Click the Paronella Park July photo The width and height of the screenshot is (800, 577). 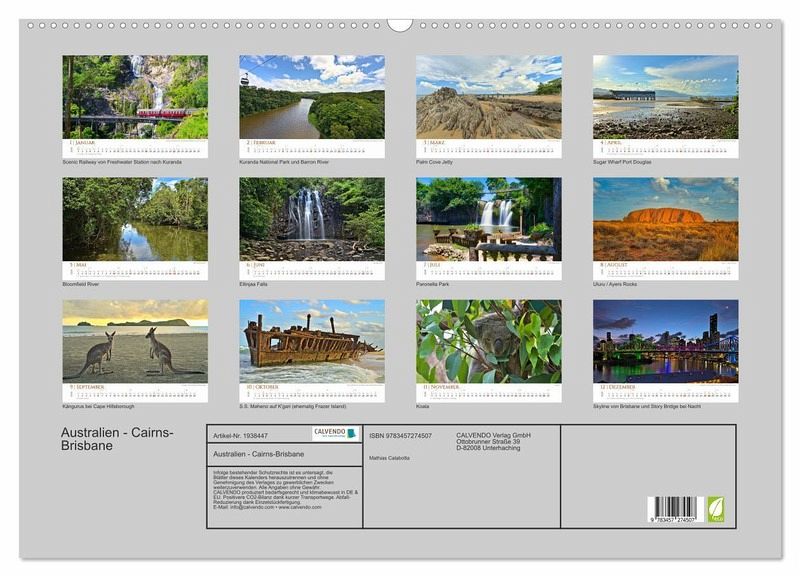(x=488, y=220)
